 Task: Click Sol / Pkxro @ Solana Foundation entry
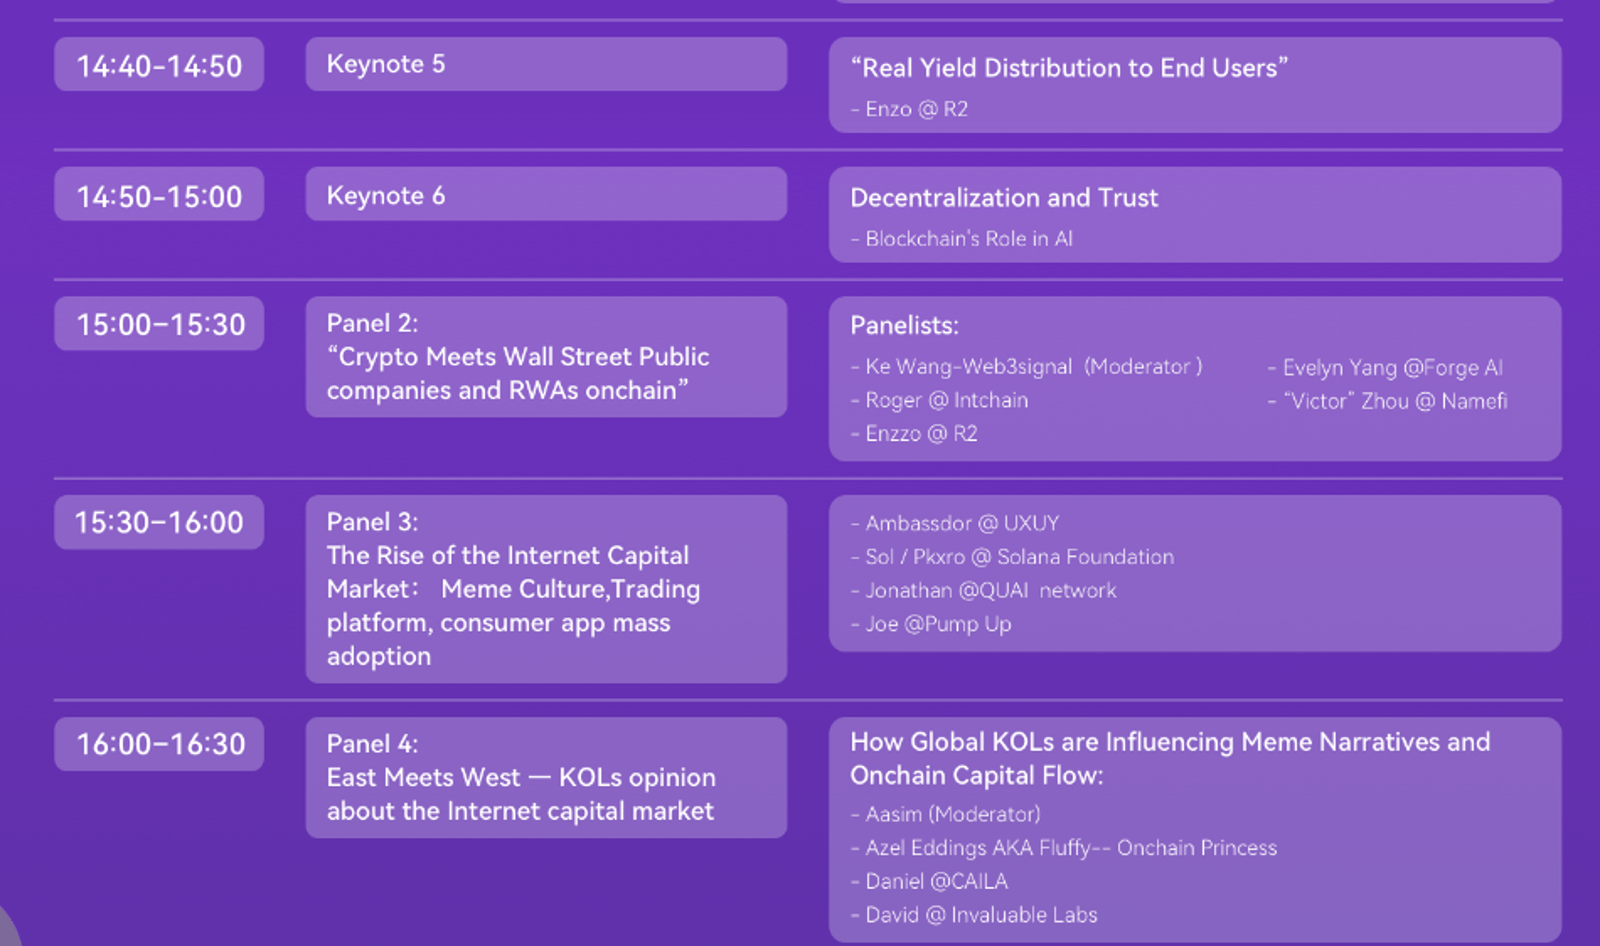coord(1013,557)
